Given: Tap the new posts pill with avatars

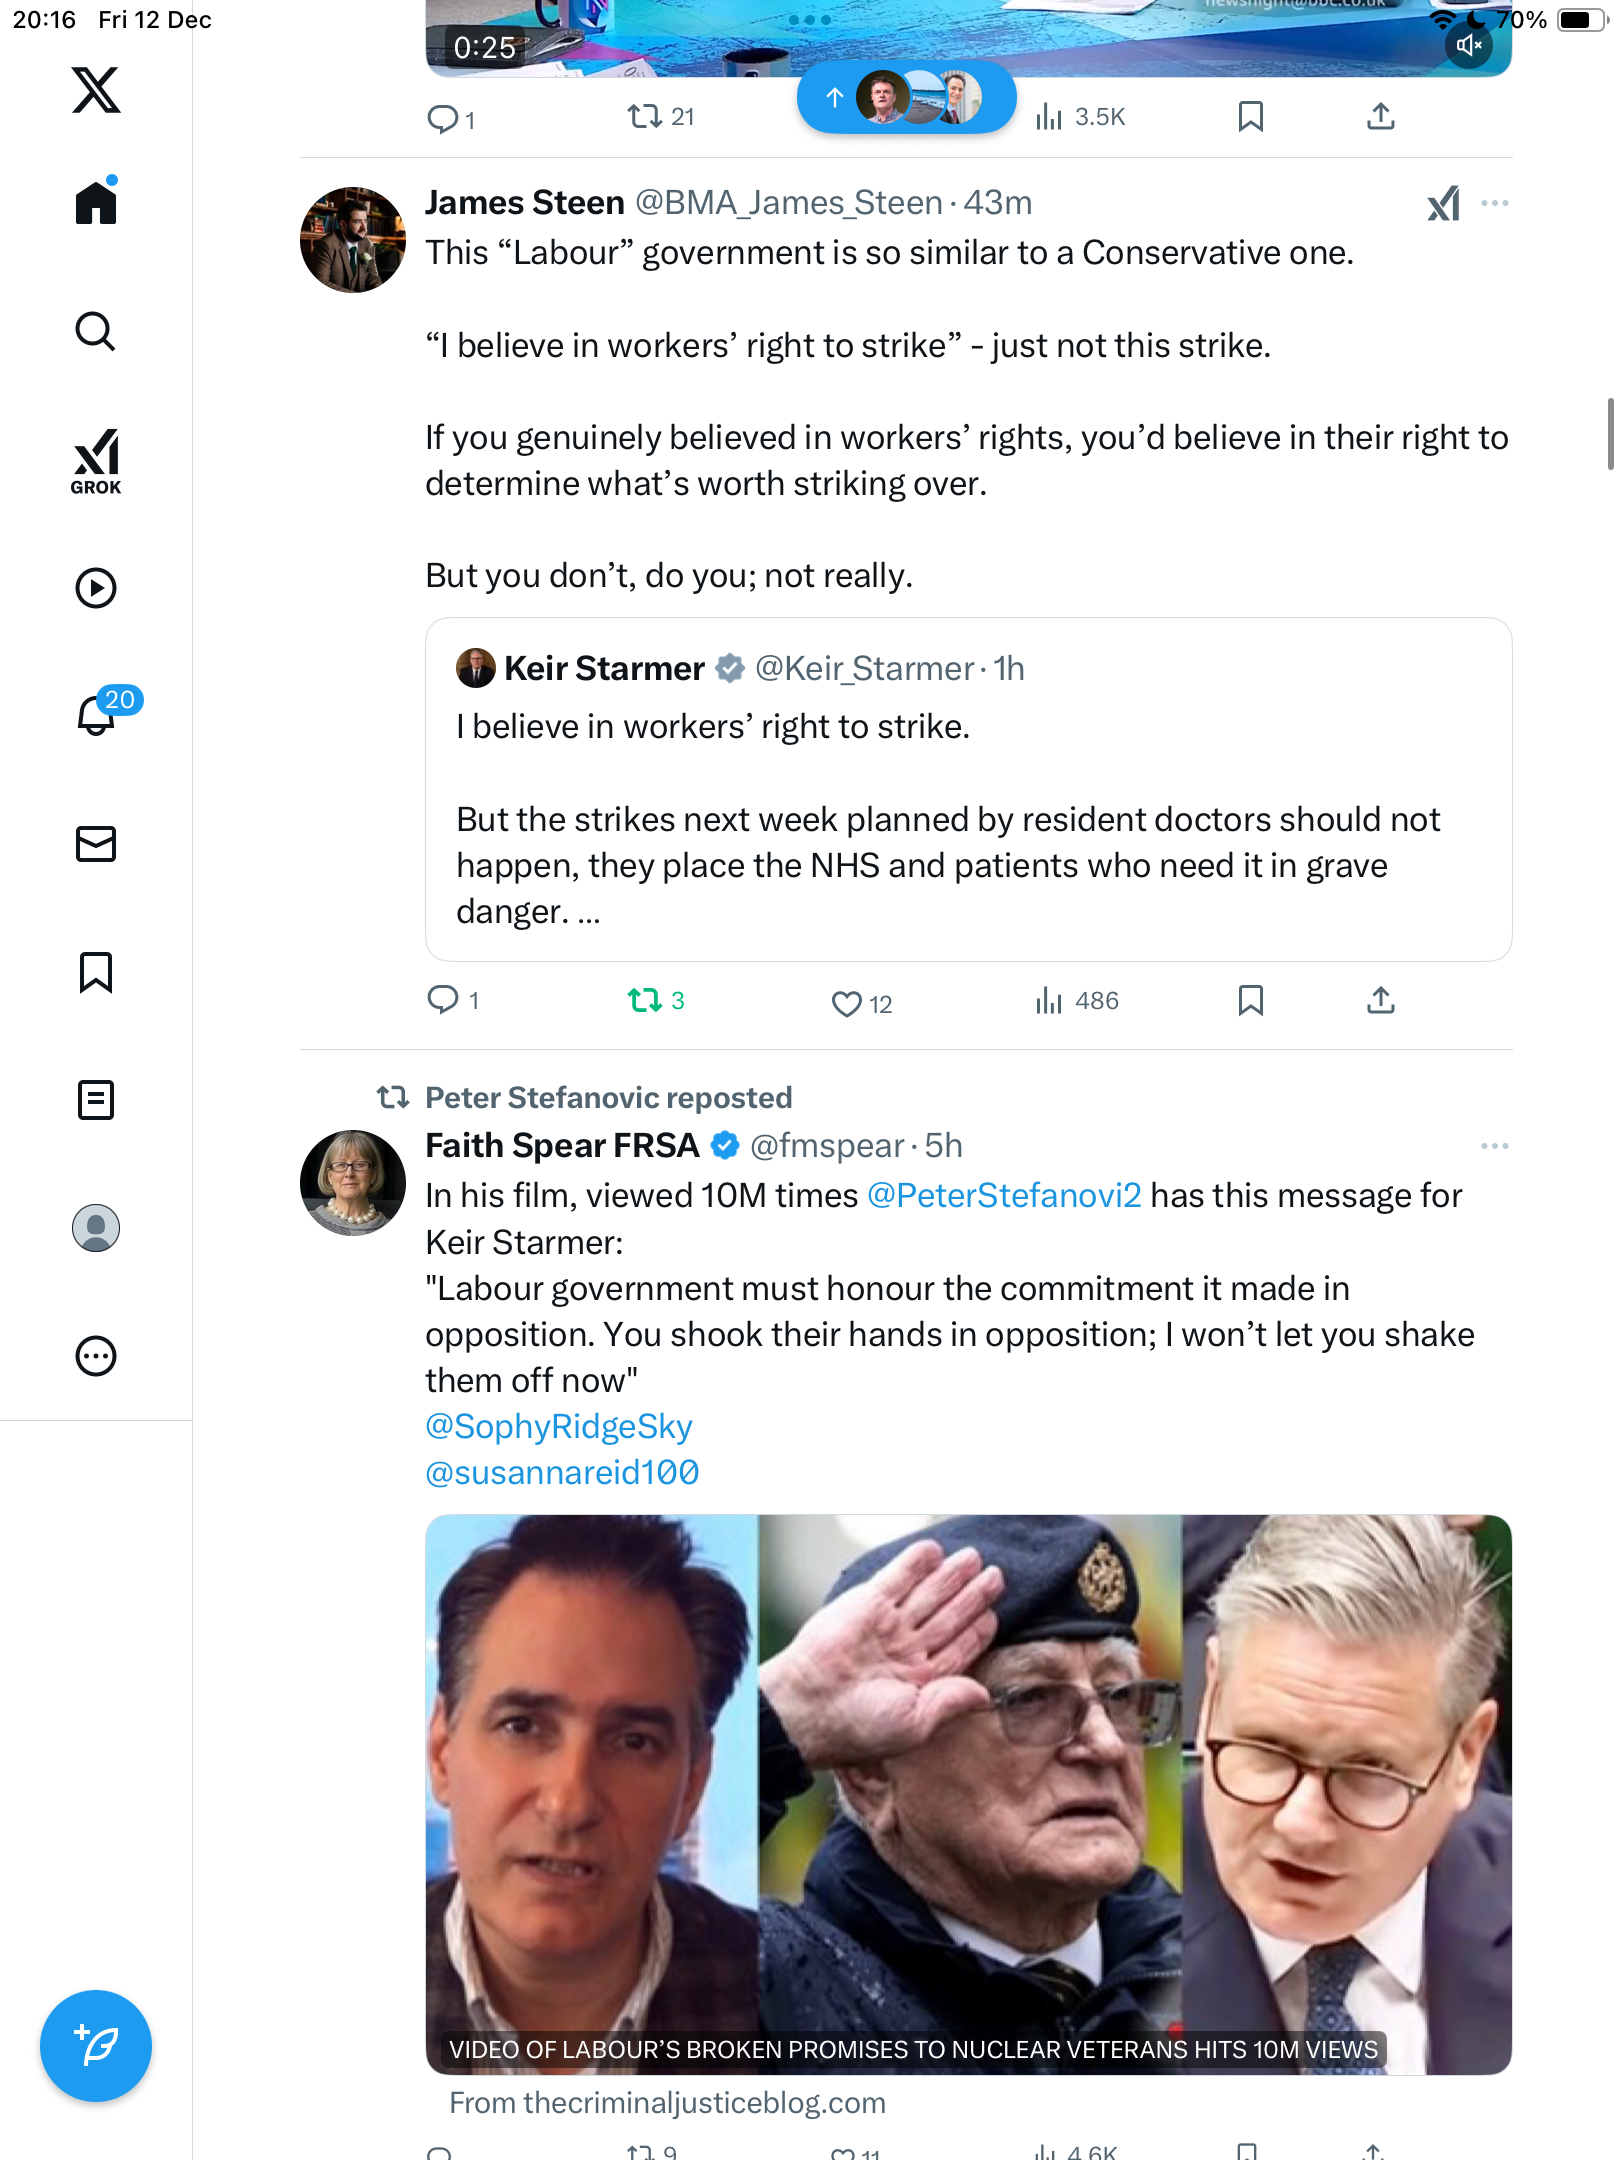Looking at the screenshot, I should coord(906,97).
